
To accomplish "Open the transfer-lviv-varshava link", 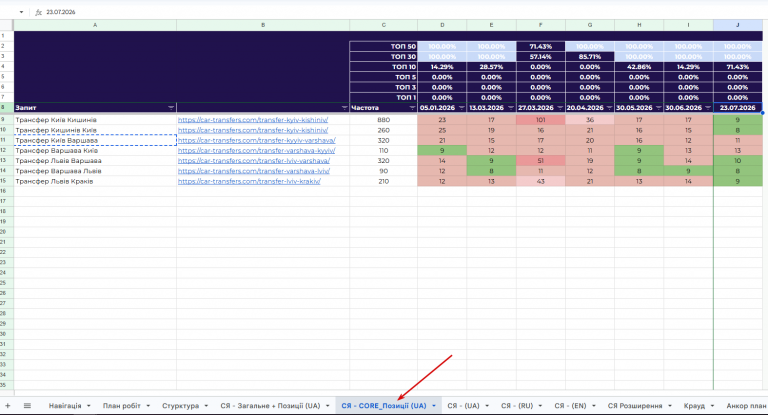I will (254, 161).
